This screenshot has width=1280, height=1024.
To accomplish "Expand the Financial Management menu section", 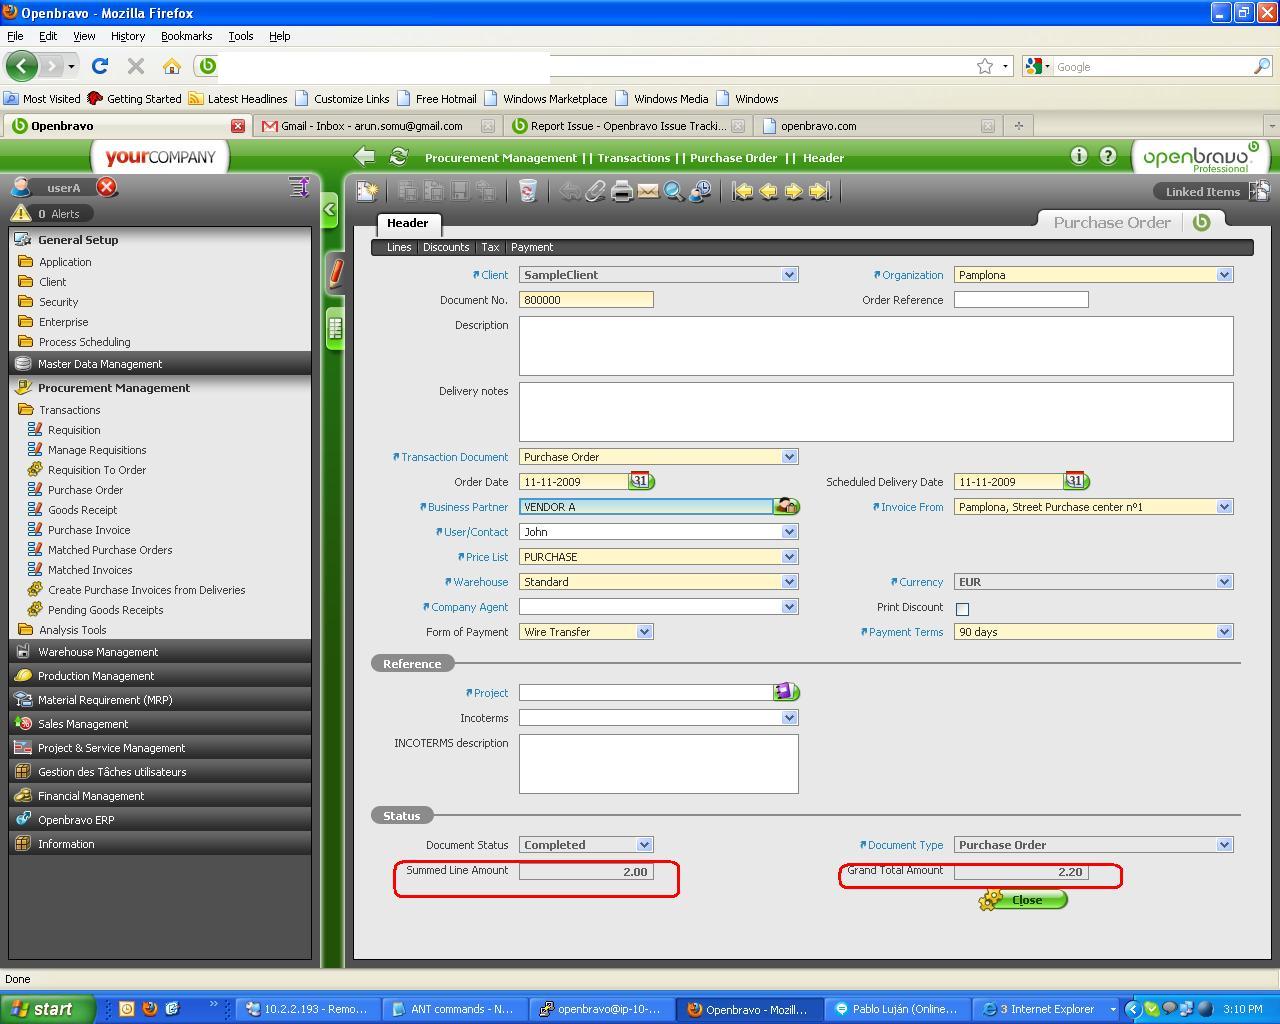I will tap(160, 796).
